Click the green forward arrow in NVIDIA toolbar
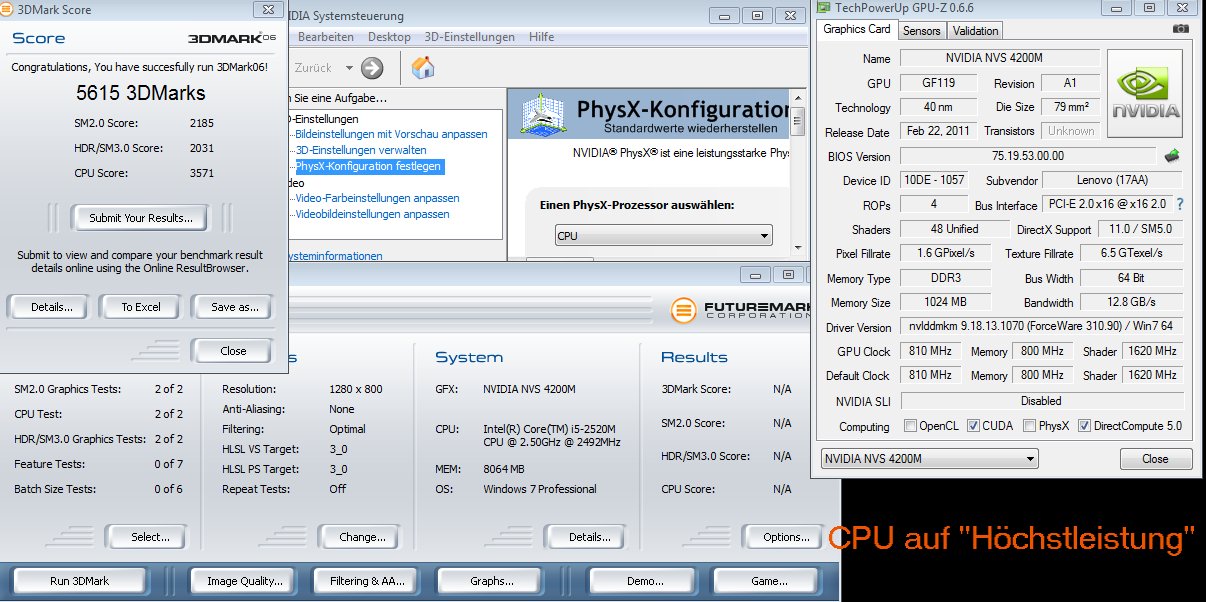The image size is (1206, 602). [372, 68]
